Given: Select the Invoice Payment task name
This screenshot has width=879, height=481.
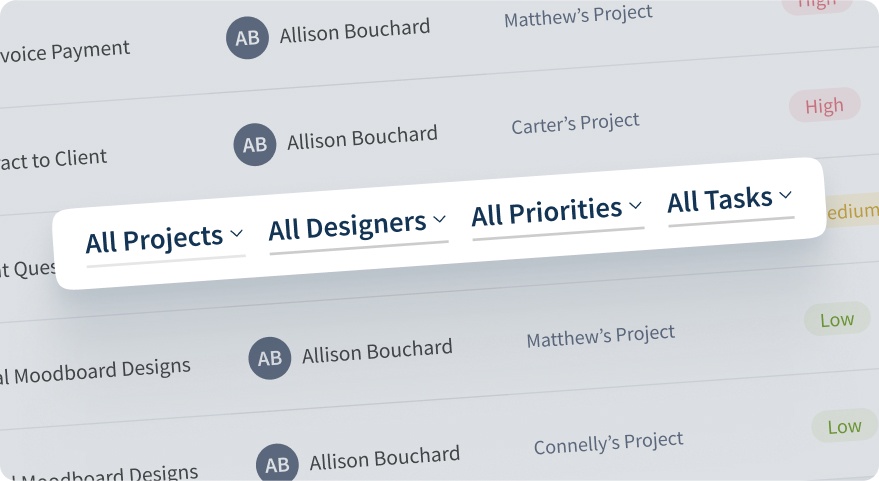Looking at the screenshot, I should 65,50.
